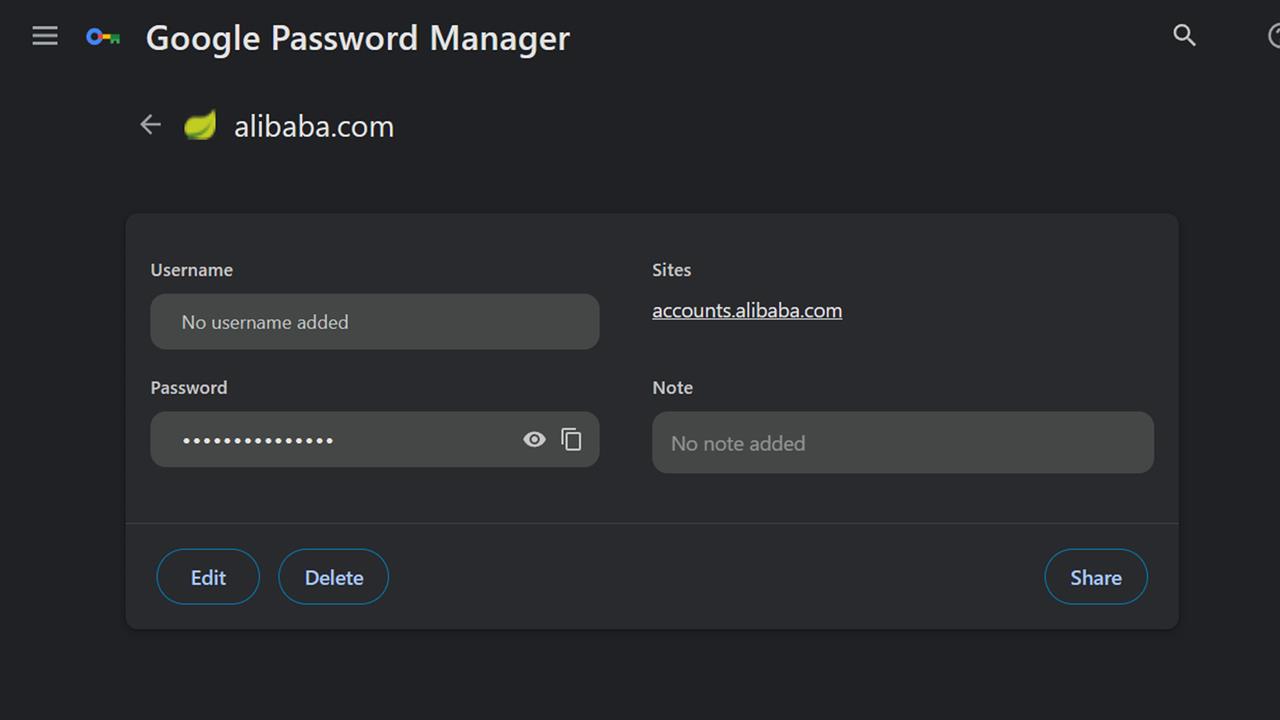1280x720 pixels.
Task: Go back with the arrow beside alibaba.com
Action: click(150, 125)
